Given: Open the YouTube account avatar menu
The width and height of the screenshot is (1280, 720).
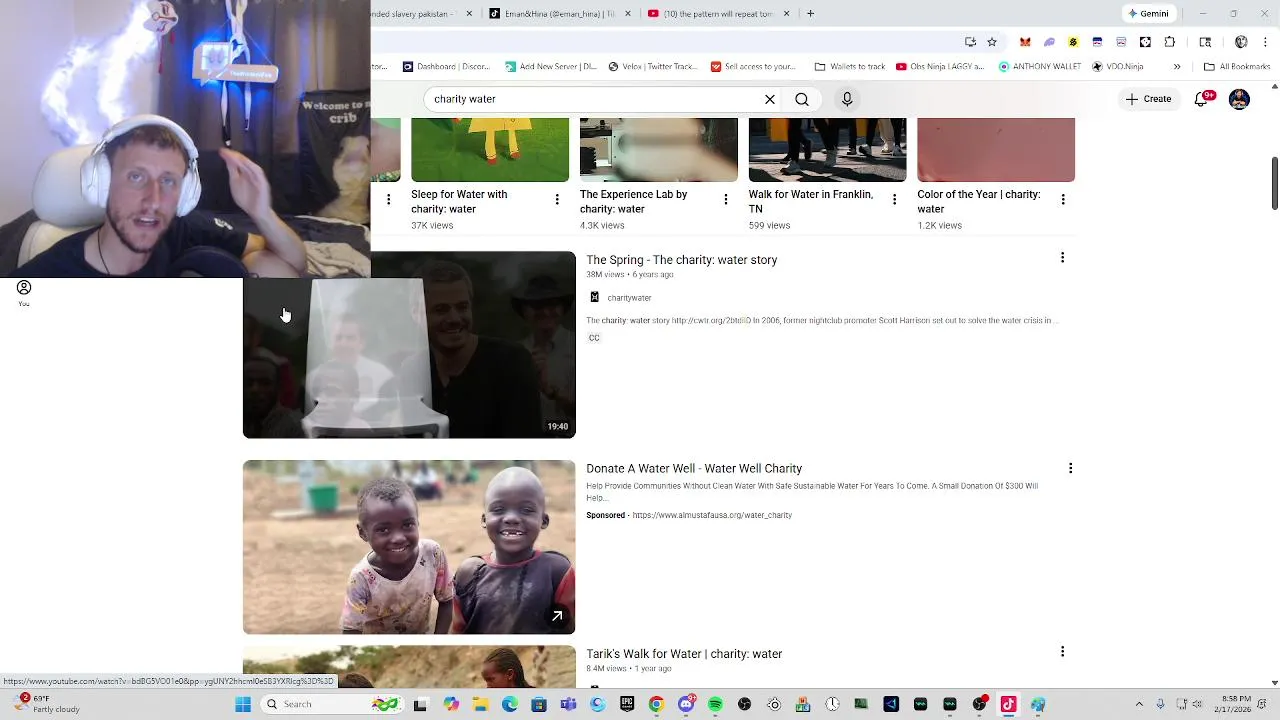Looking at the screenshot, I should coord(1239,99).
